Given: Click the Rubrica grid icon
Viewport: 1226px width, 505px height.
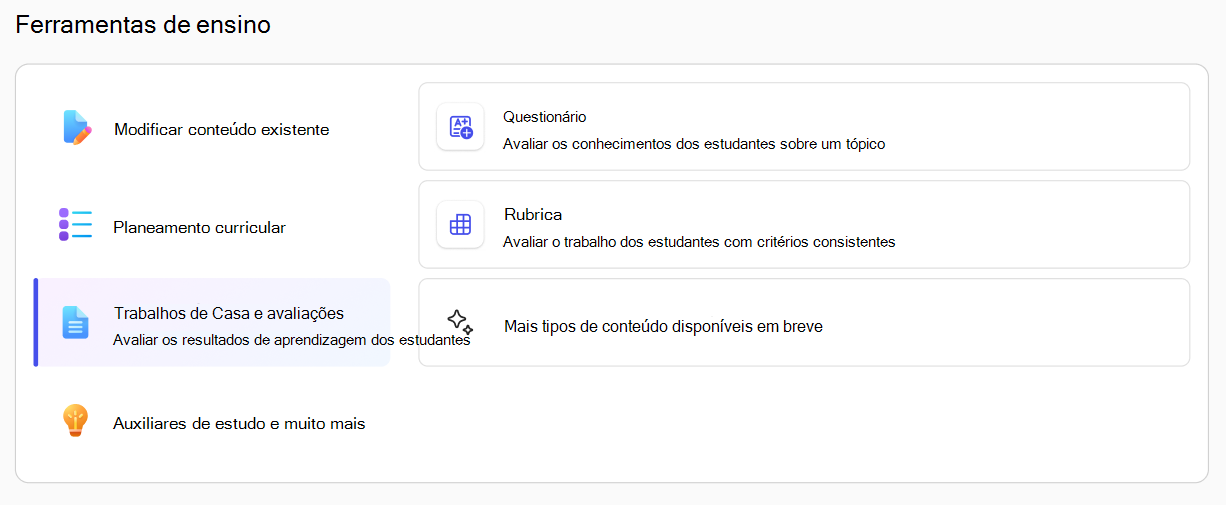Looking at the screenshot, I should (x=460, y=225).
